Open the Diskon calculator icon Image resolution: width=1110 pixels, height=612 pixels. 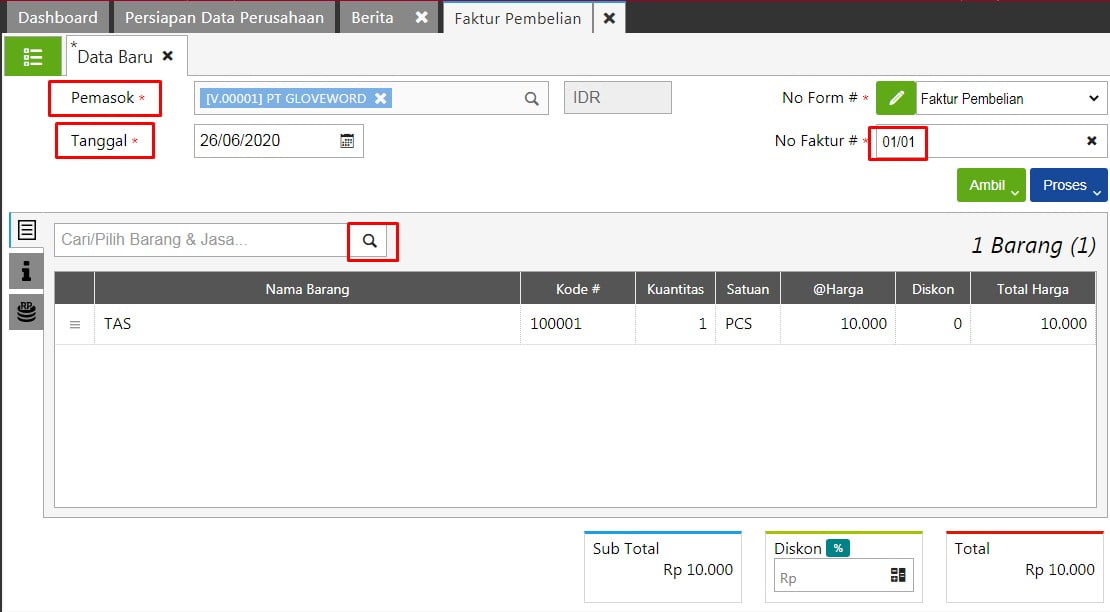[898, 575]
